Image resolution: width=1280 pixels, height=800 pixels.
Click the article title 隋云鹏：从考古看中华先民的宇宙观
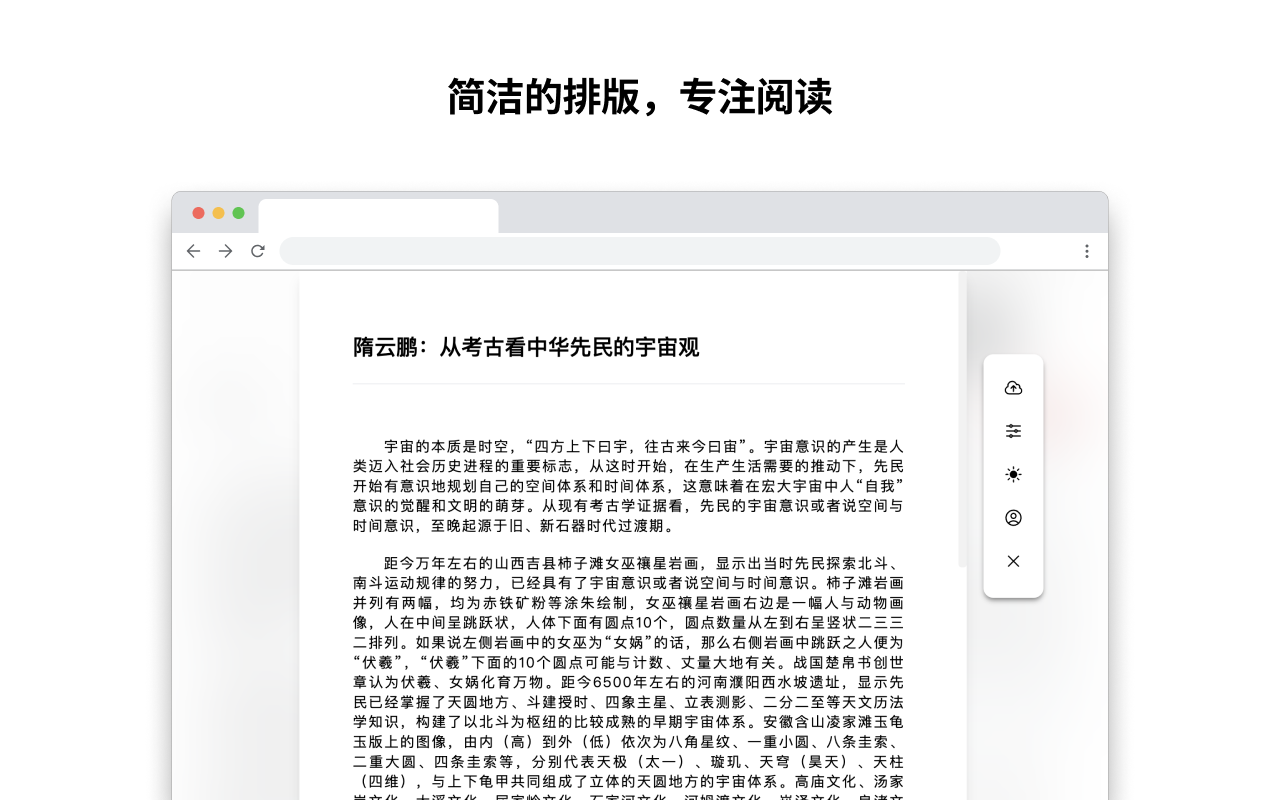point(526,347)
